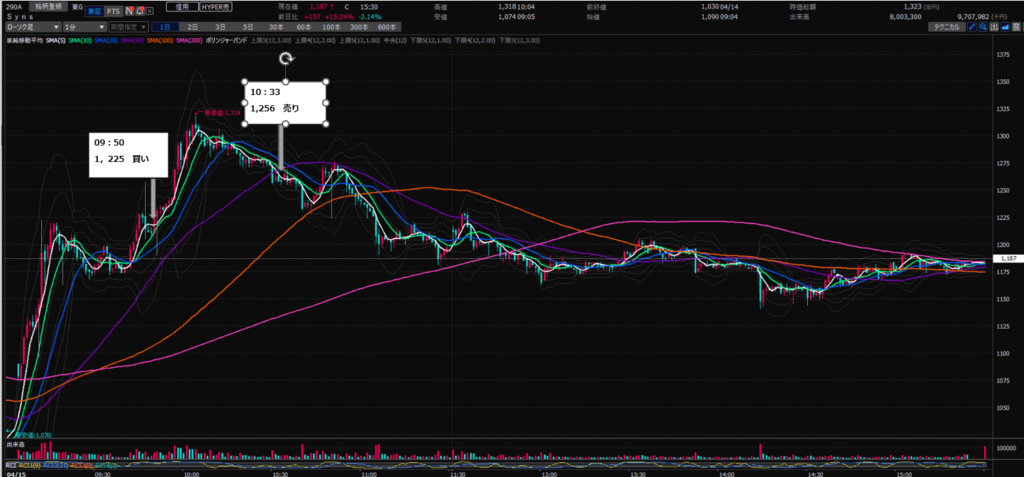Click the trading value '9,707,982'
The width and height of the screenshot is (1024, 477).
tap(972, 16)
